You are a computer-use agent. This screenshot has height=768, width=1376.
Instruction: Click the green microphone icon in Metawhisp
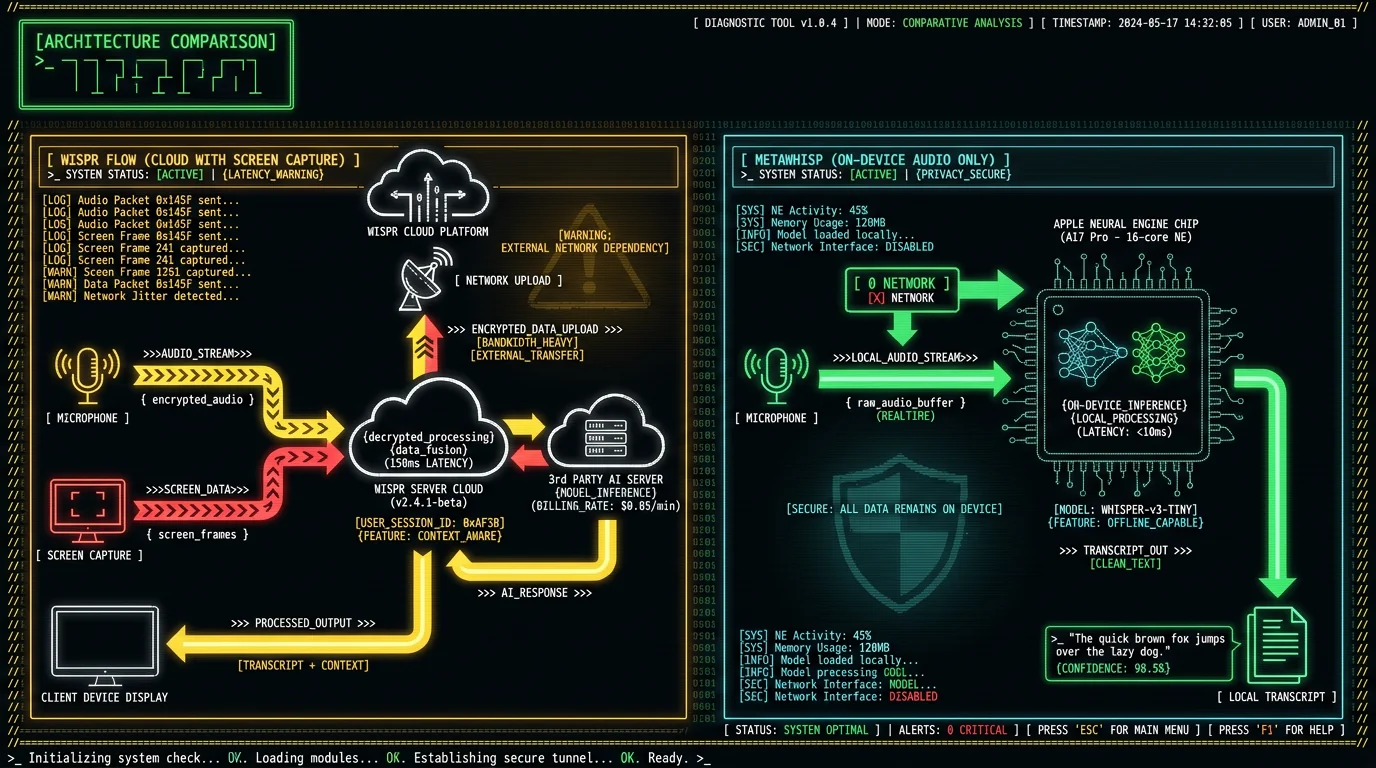tap(776, 376)
